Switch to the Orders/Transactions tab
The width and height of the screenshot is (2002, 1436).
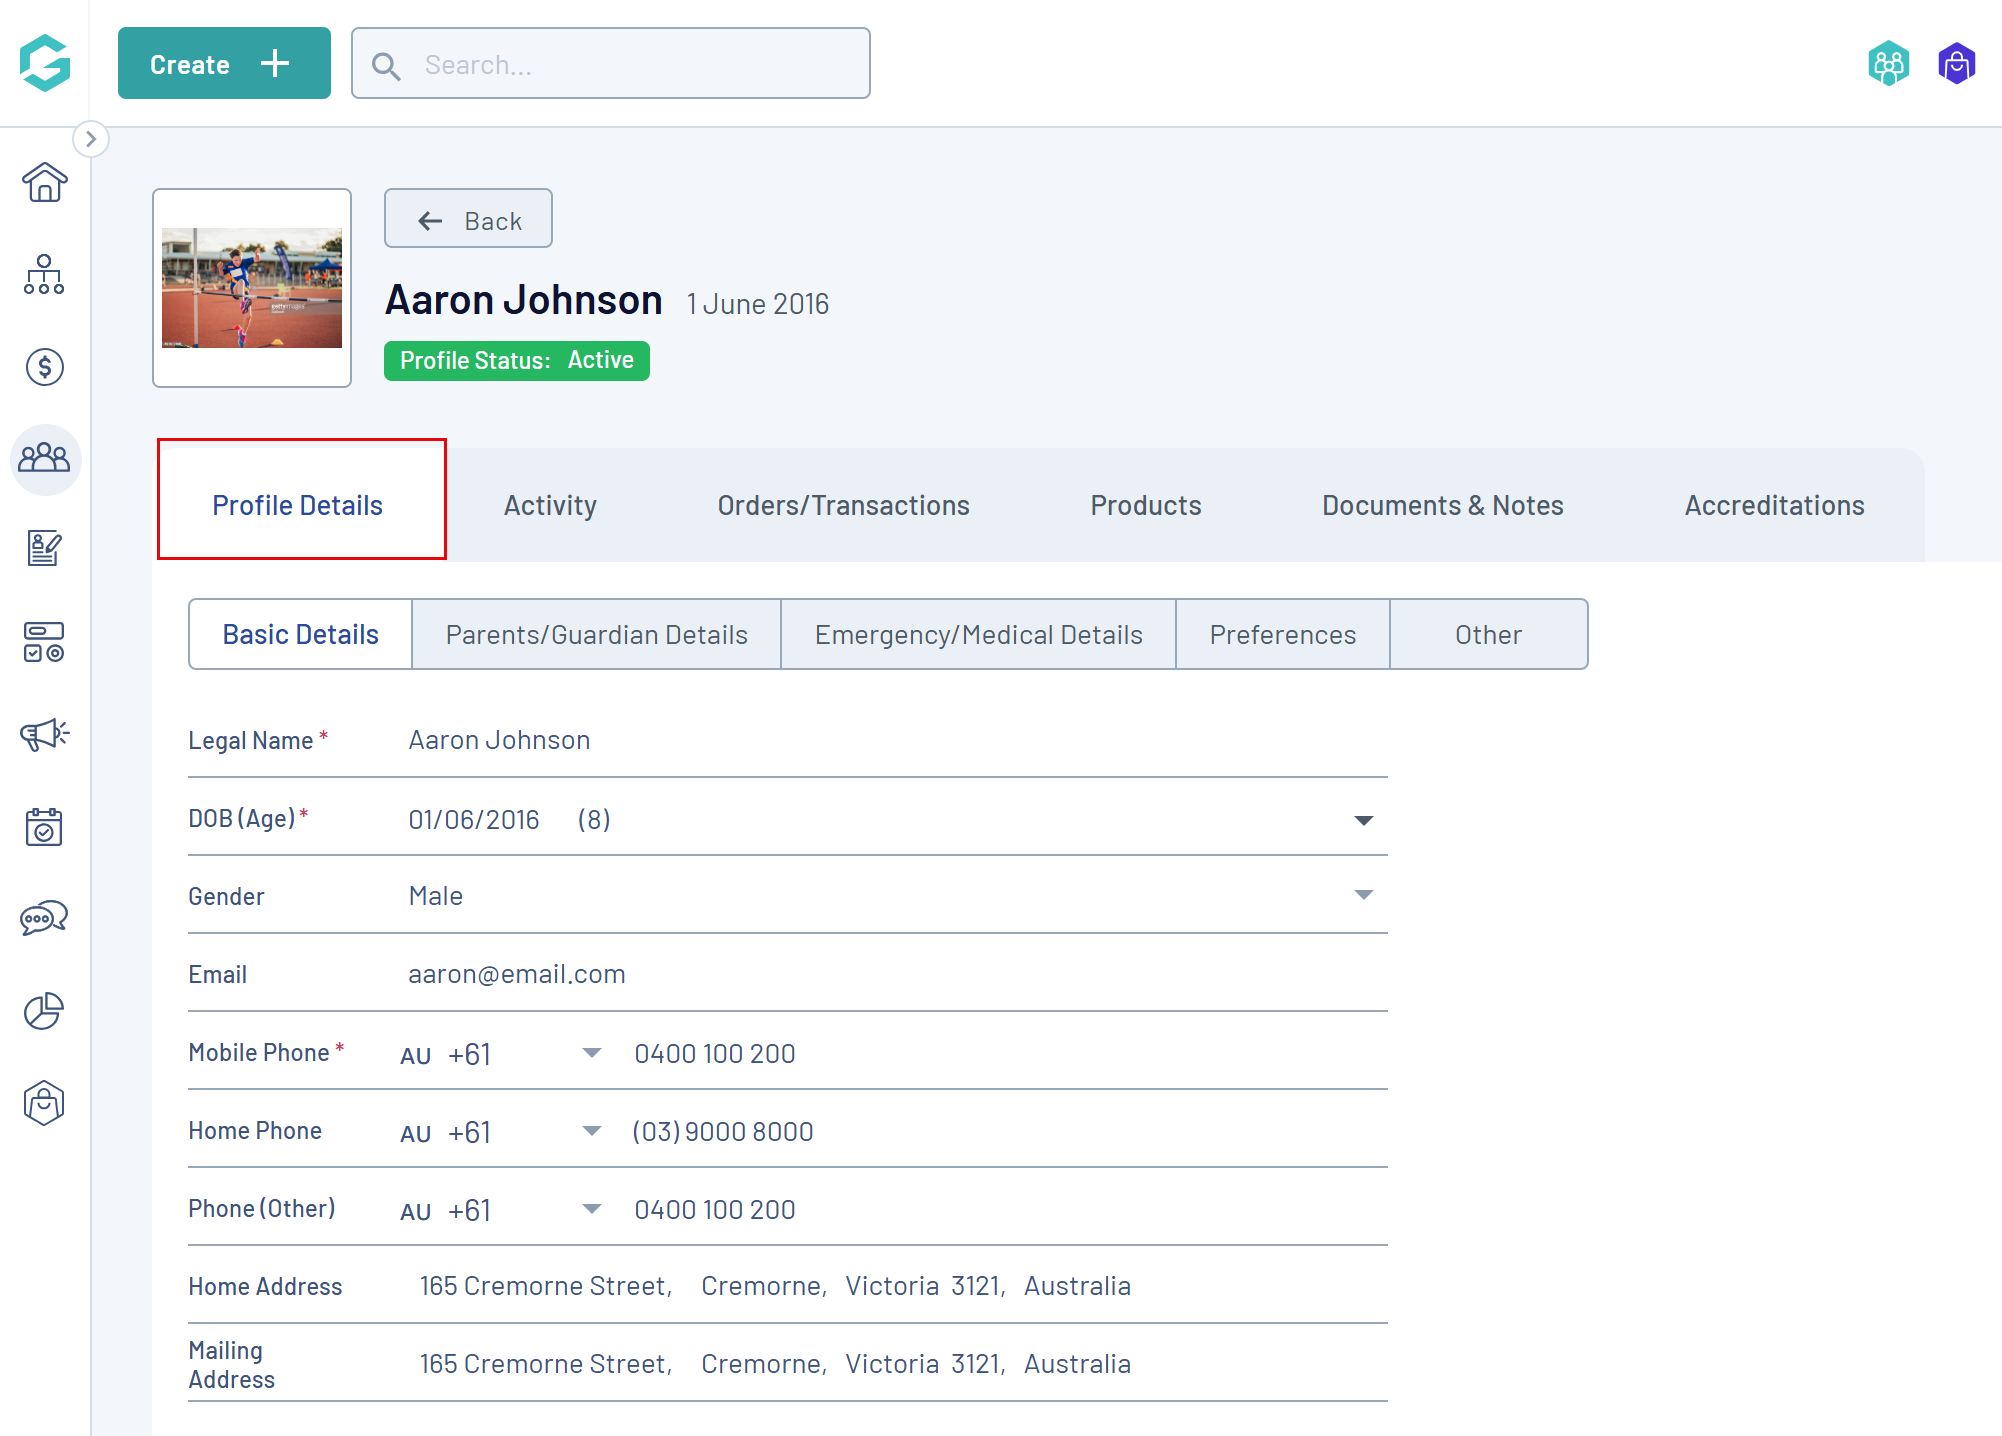coord(843,505)
